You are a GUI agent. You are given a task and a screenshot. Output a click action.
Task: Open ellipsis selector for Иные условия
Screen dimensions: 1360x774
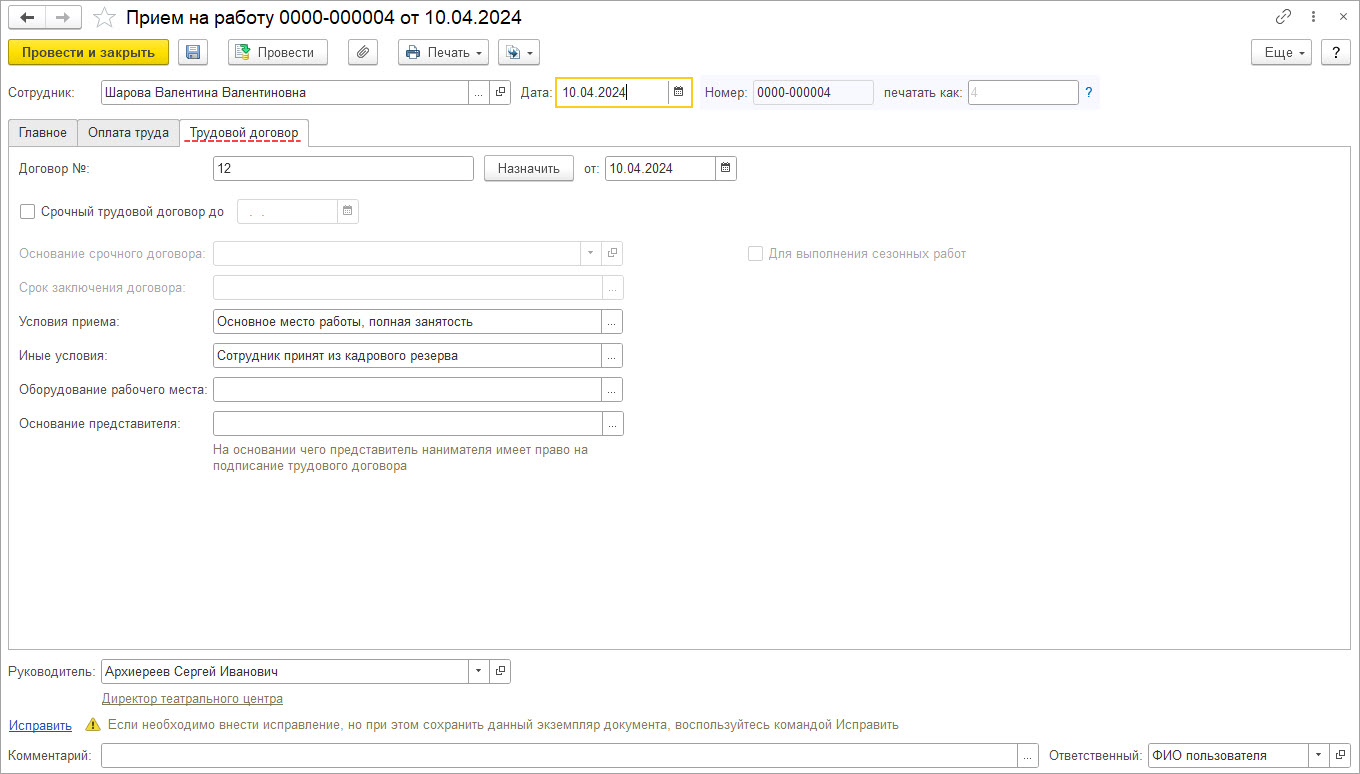click(x=612, y=356)
